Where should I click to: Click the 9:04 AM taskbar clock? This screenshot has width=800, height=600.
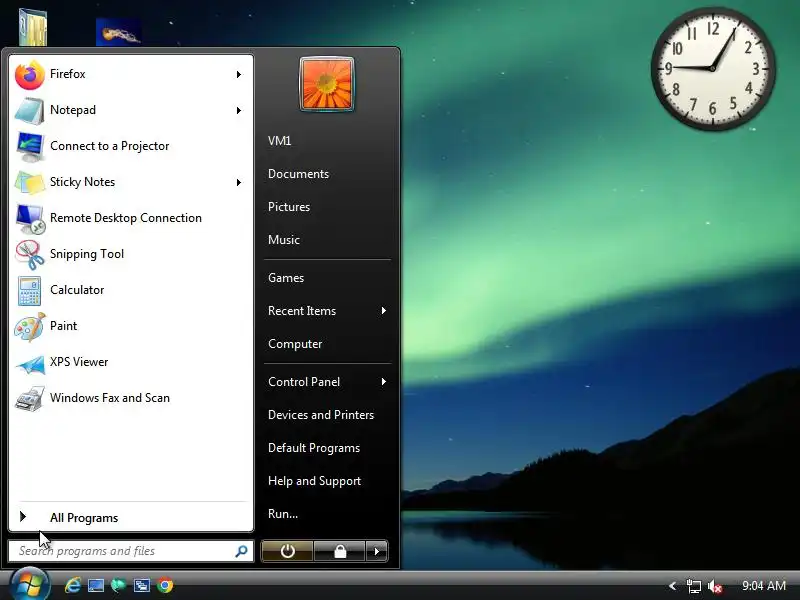(764, 586)
